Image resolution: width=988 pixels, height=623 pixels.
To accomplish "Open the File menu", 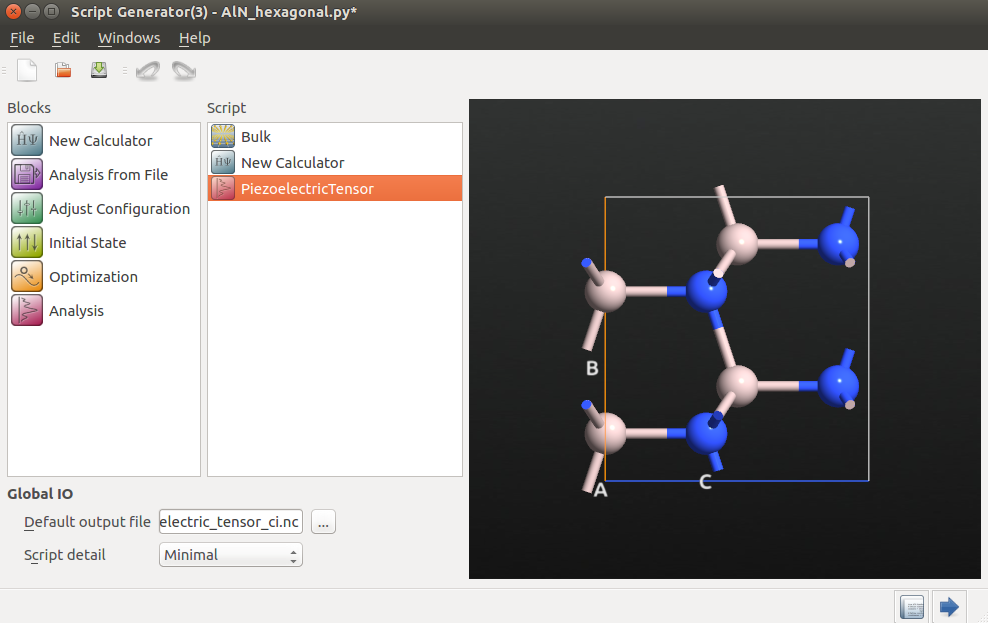I will [22, 38].
